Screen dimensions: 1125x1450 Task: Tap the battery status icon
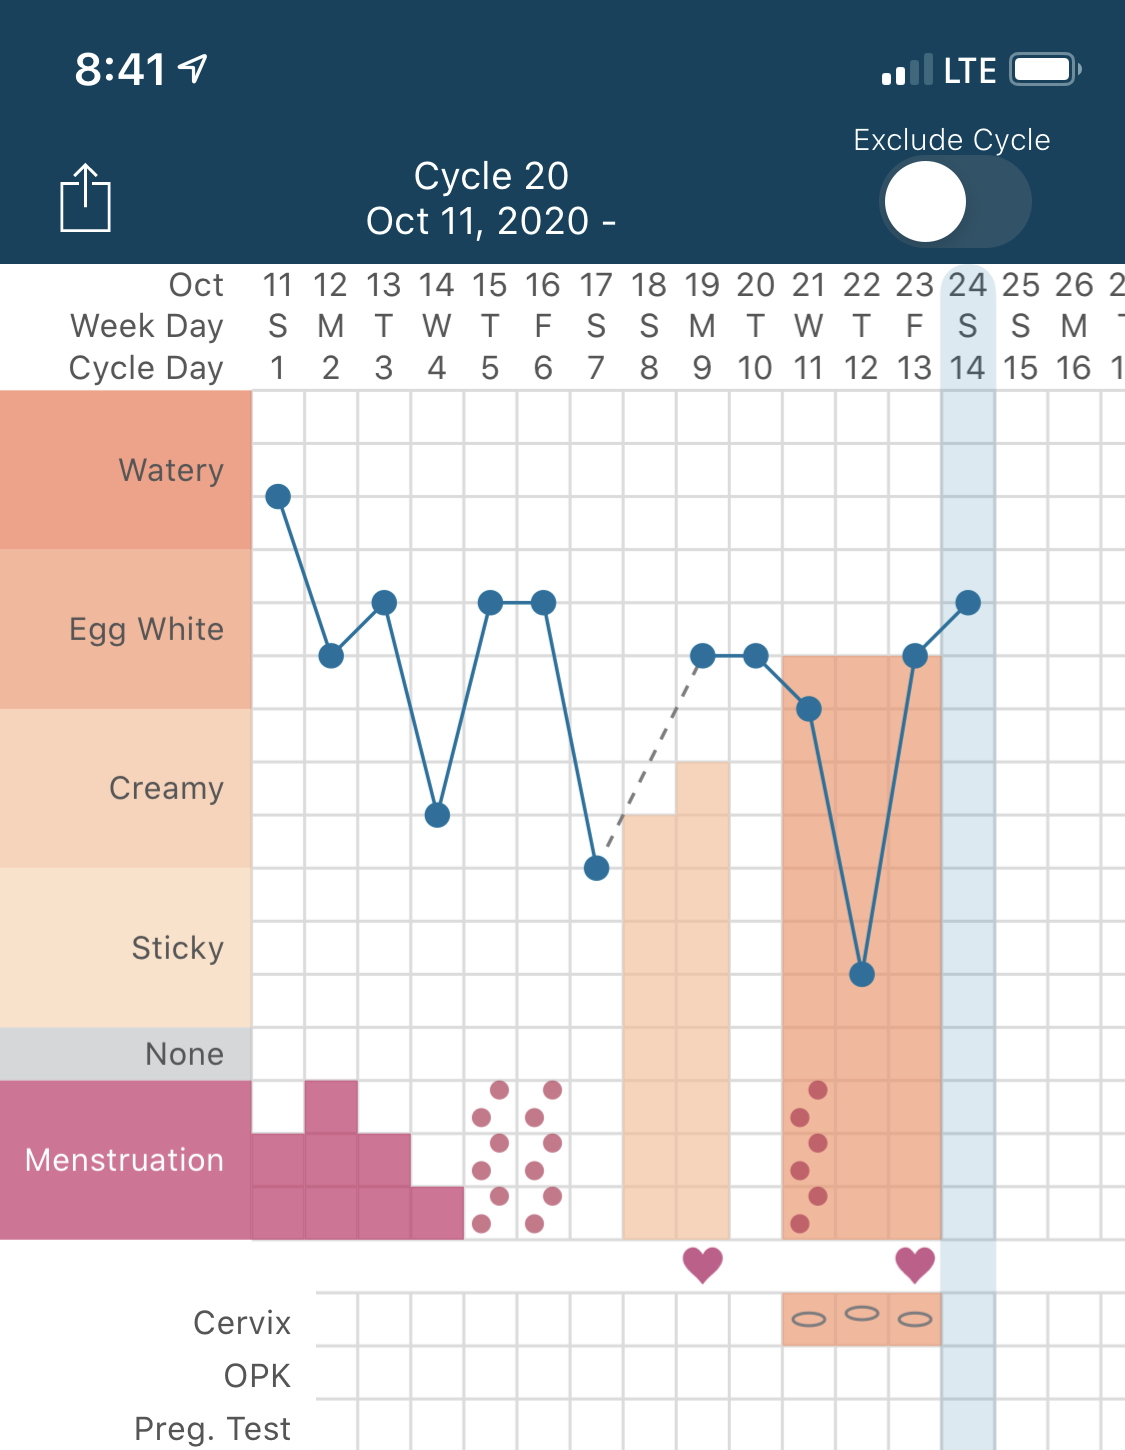(x=1046, y=70)
